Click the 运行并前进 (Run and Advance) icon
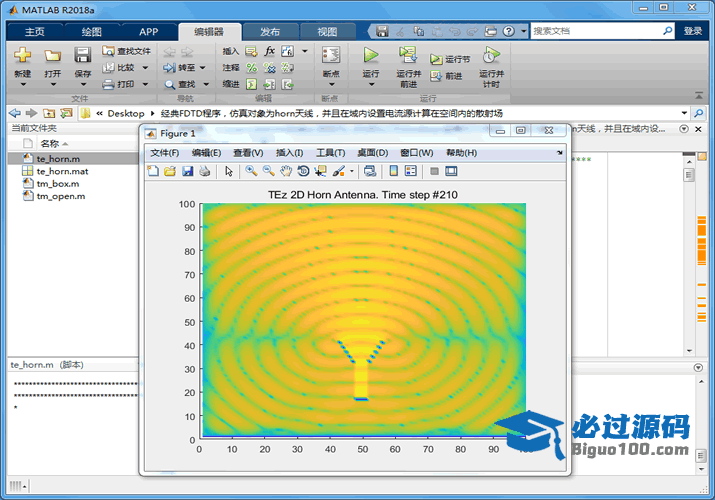 pyautogui.click(x=408, y=55)
